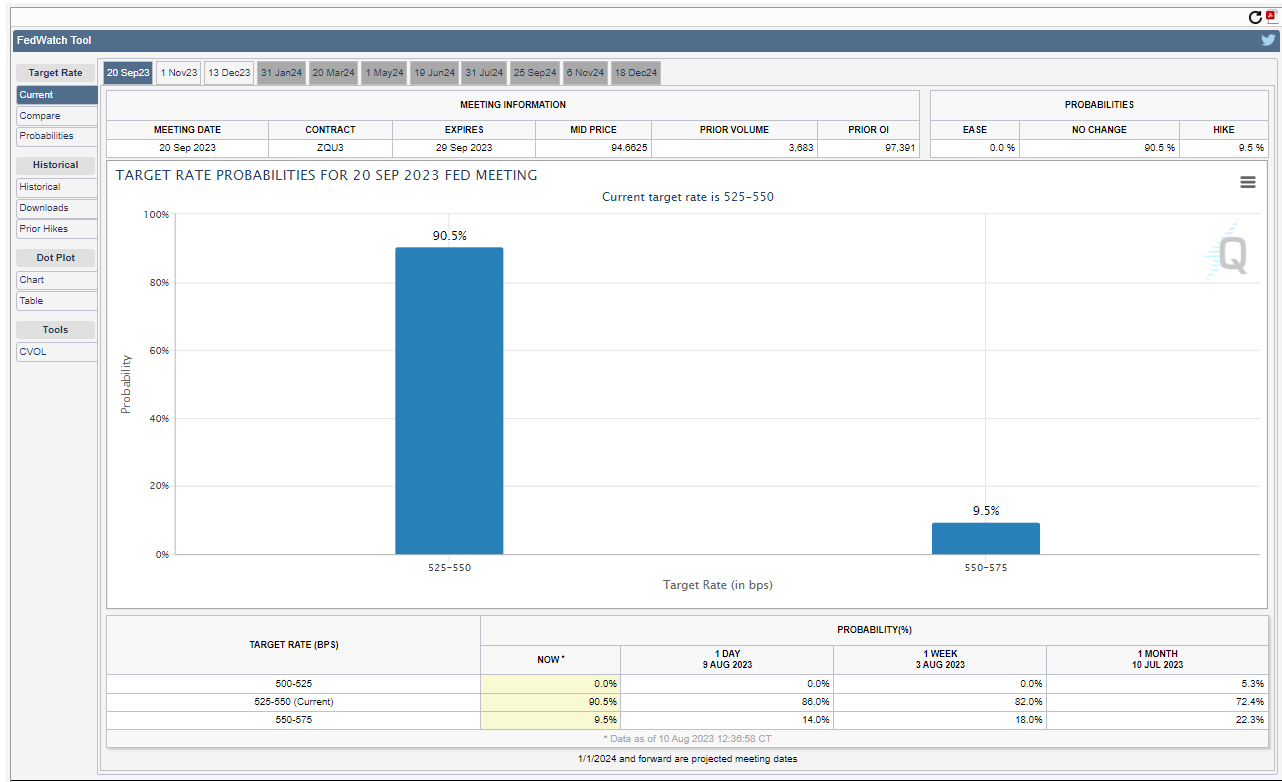Image resolution: width=1282 pixels, height=782 pixels.
Task: Open Probabilities in the sidebar
Action: pyautogui.click(x=57, y=136)
